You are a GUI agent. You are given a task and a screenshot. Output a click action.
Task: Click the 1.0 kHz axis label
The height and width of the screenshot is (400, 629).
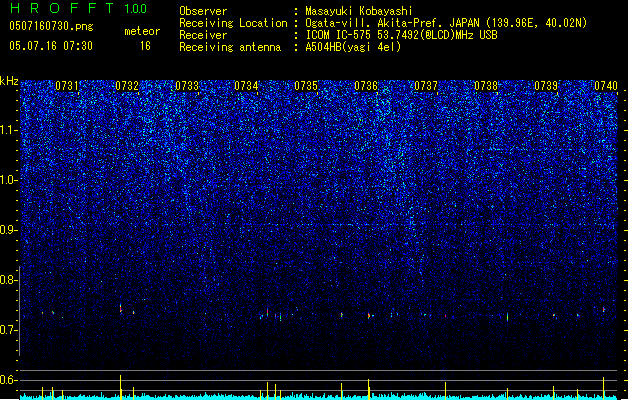pos(8,181)
